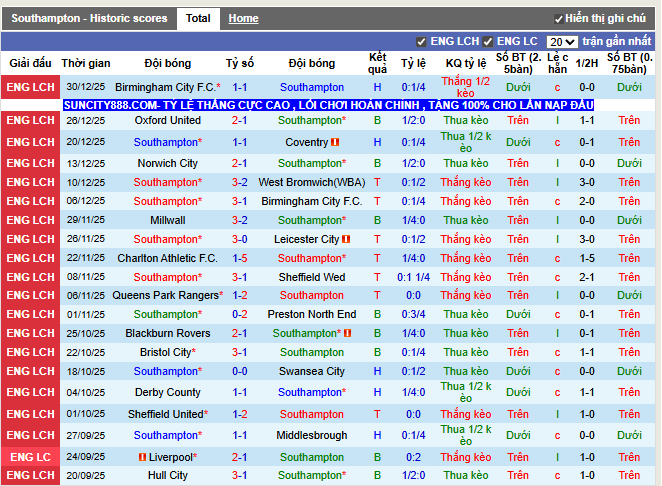662x486 pixels.
Task: Toggle the Hiển thị ghi chú checkbox
Action: [558, 19]
